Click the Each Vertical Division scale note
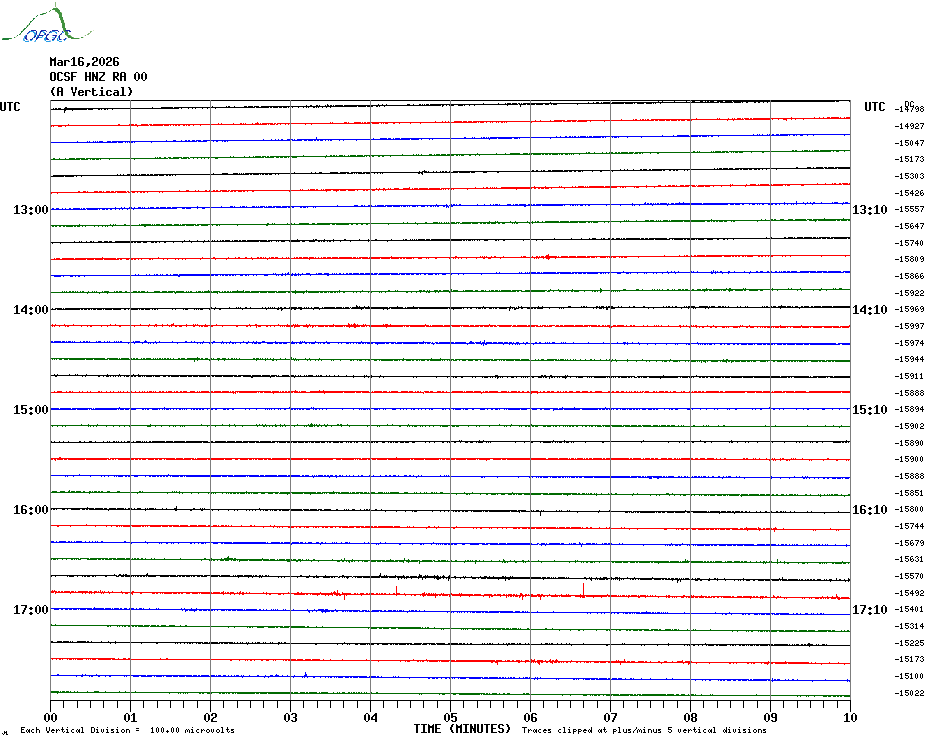Viewport: 930px width, 744px height. coord(128,730)
